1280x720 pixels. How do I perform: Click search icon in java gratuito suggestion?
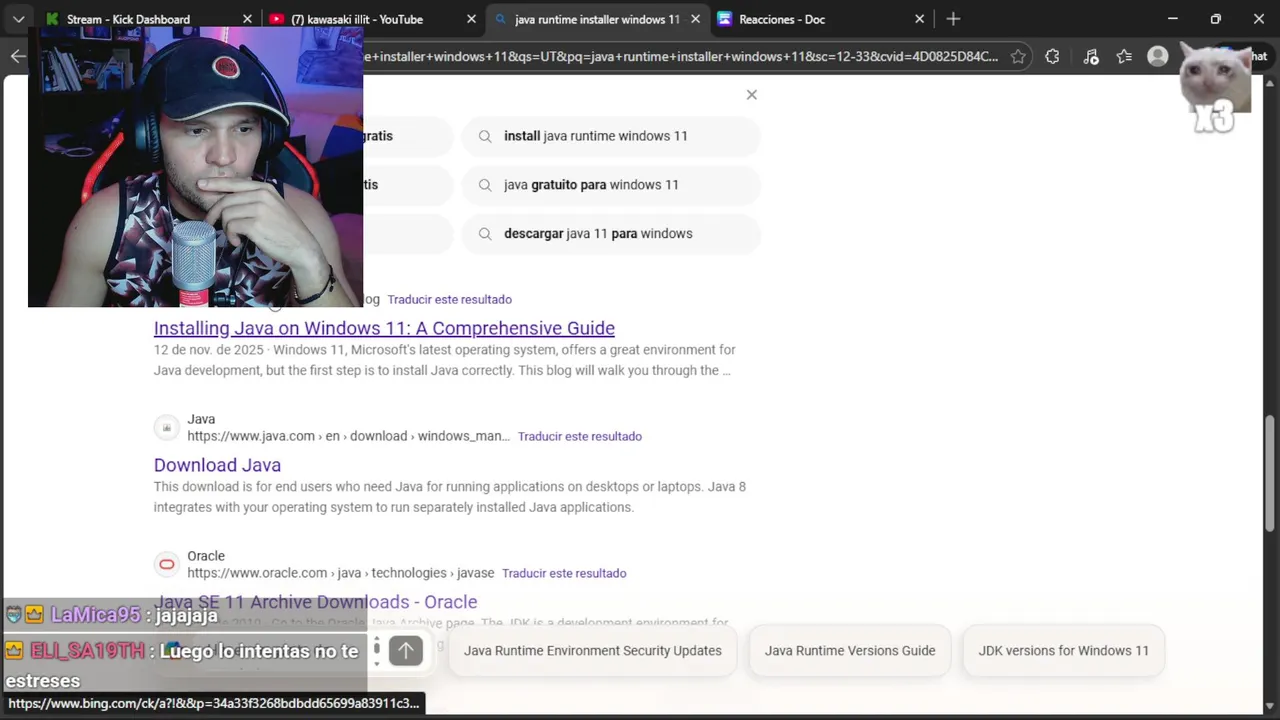click(485, 185)
